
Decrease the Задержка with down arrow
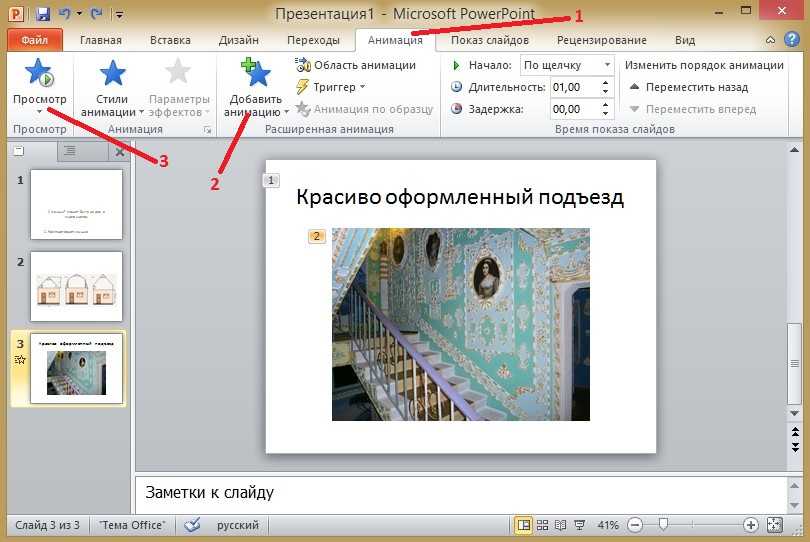(x=605, y=114)
